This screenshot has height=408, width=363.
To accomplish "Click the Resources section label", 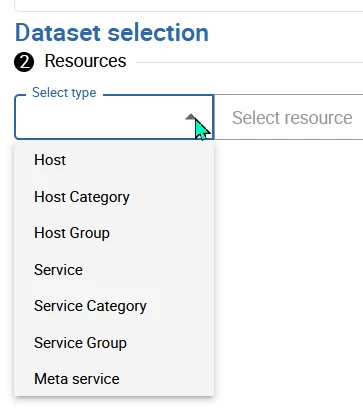I will point(85,61).
